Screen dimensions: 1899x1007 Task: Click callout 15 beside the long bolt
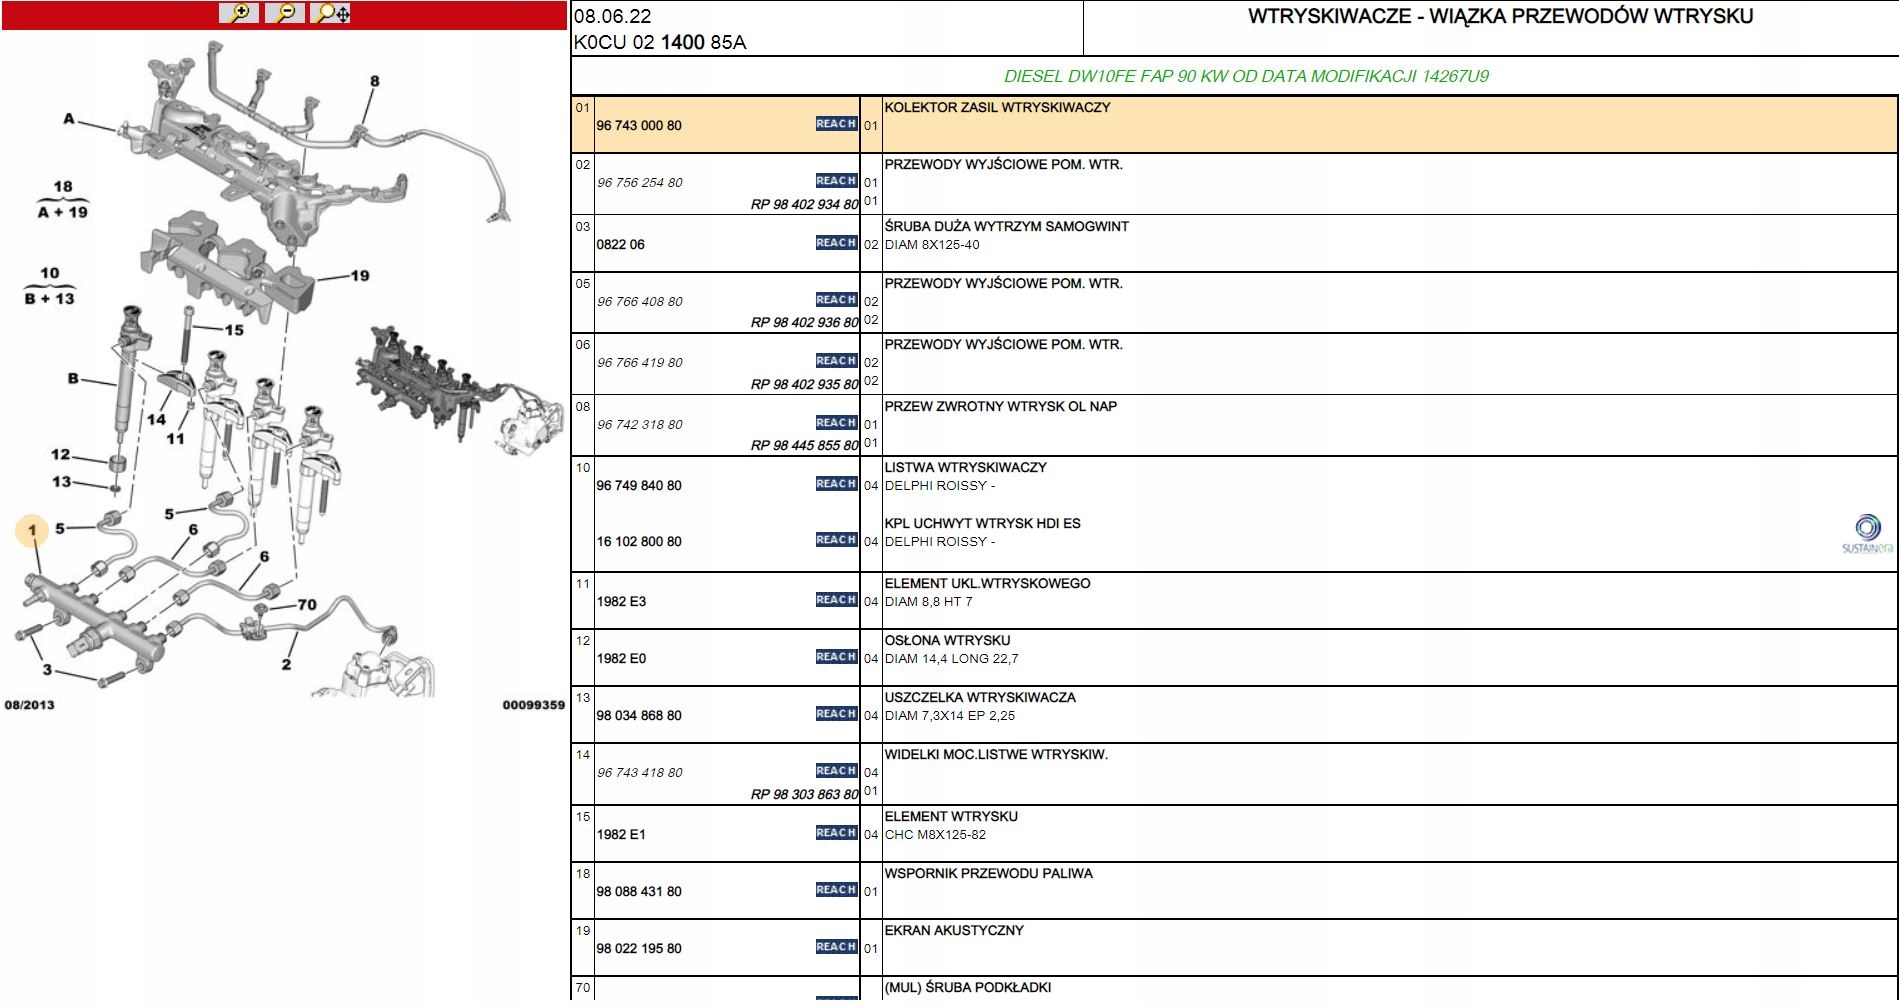pyautogui.click(x=234, y=330)
